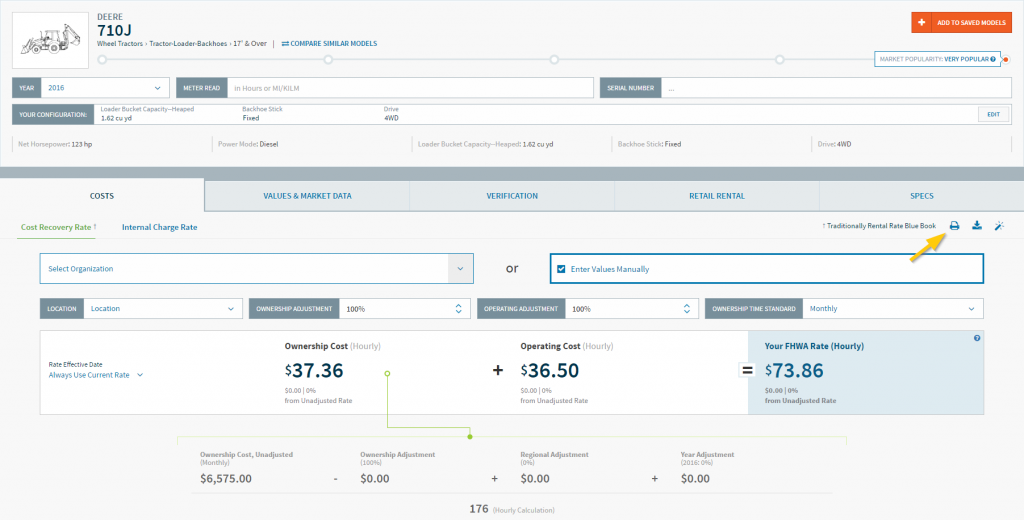The image size is (1024, 520).
Task: Click the Market Popularity help icon
Action: point(993,59)
